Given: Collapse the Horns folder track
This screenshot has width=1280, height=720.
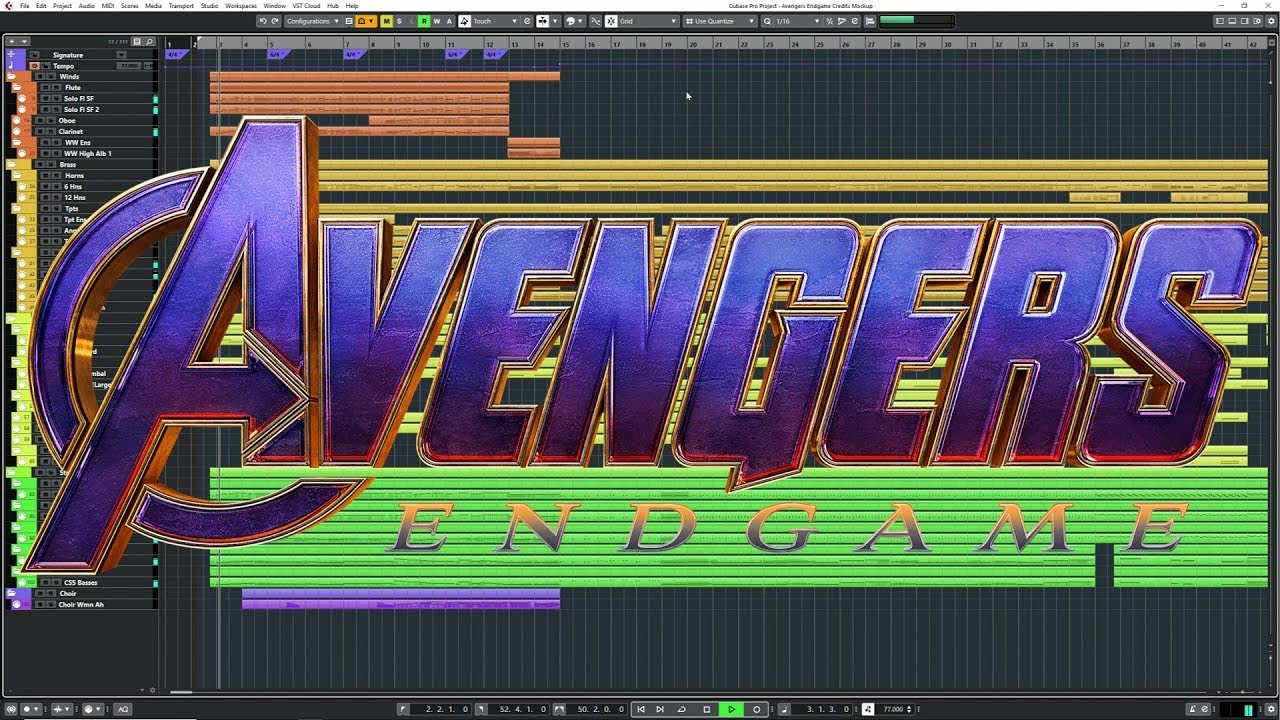Looking at the screenshot, I should 17,176.
